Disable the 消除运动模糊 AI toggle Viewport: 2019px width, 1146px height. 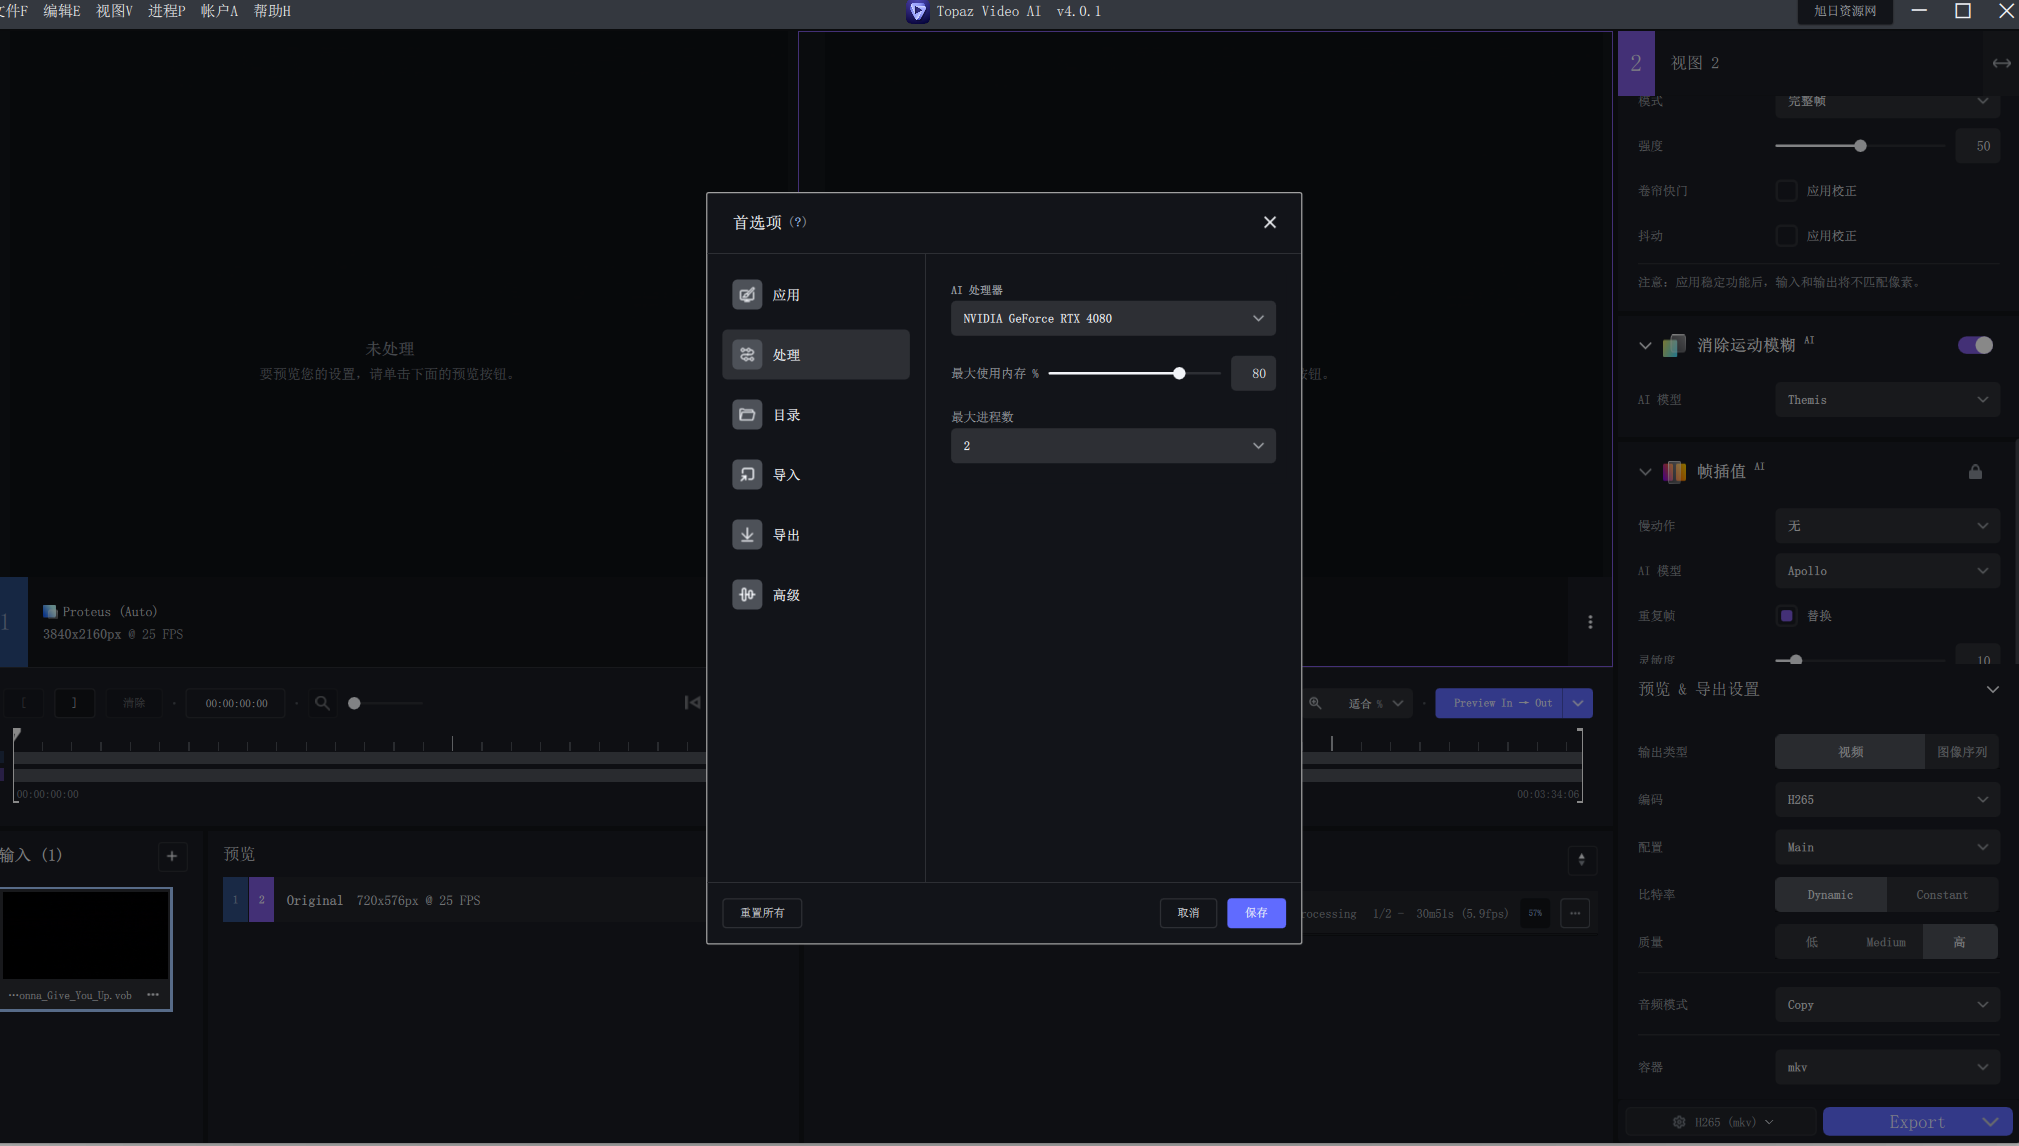1975,345
